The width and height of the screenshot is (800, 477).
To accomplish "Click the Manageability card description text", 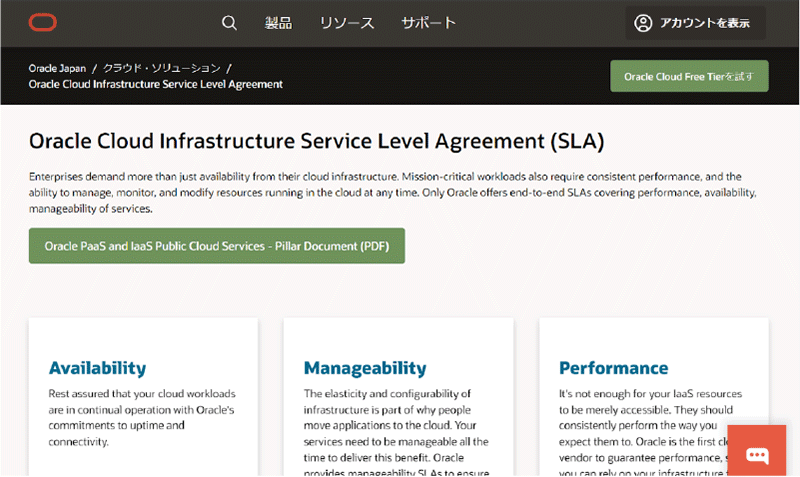I will point(395,430).
